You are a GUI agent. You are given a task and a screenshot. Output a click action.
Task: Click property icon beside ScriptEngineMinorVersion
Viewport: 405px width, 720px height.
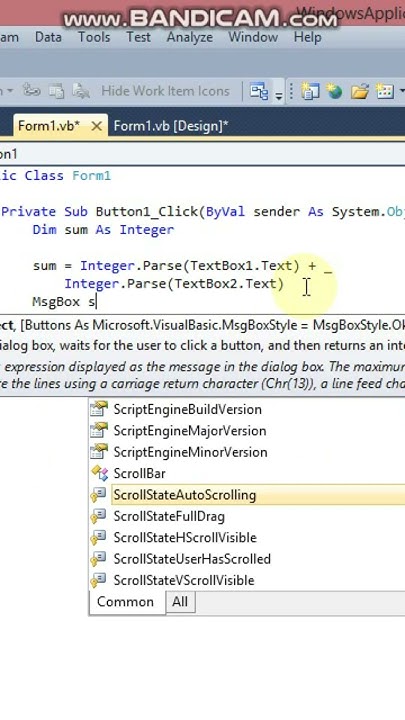click(99, 451)
